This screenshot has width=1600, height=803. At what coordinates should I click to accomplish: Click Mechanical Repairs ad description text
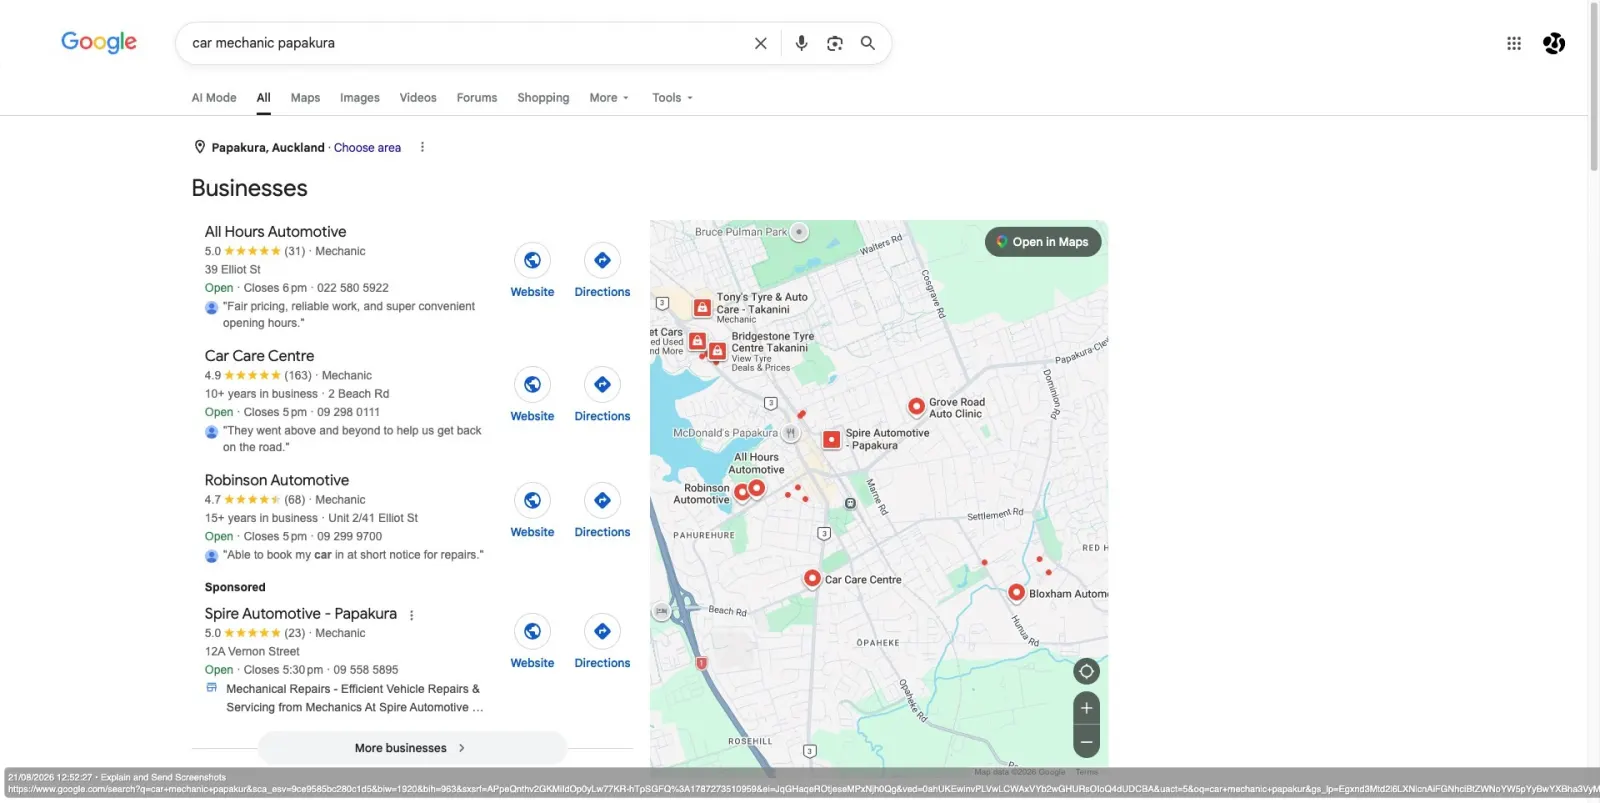355,698
